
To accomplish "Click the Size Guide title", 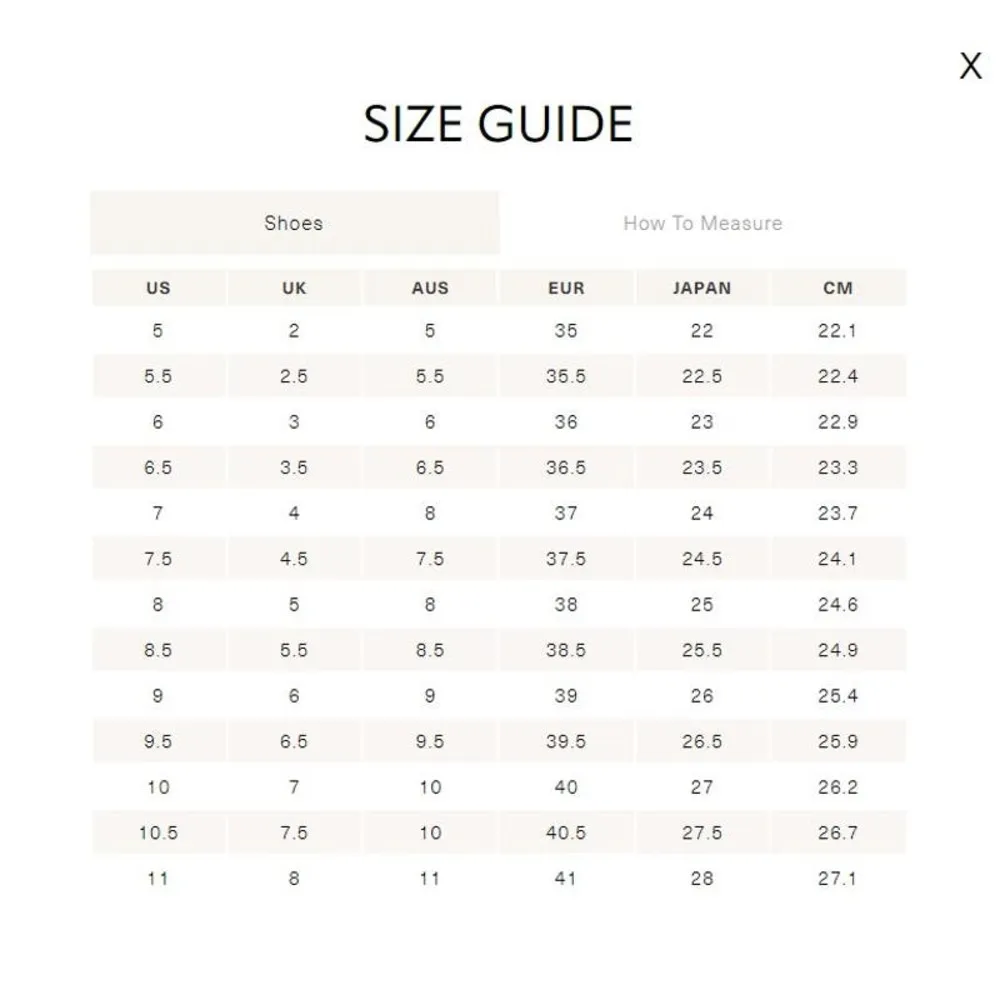I will point(498,124).
